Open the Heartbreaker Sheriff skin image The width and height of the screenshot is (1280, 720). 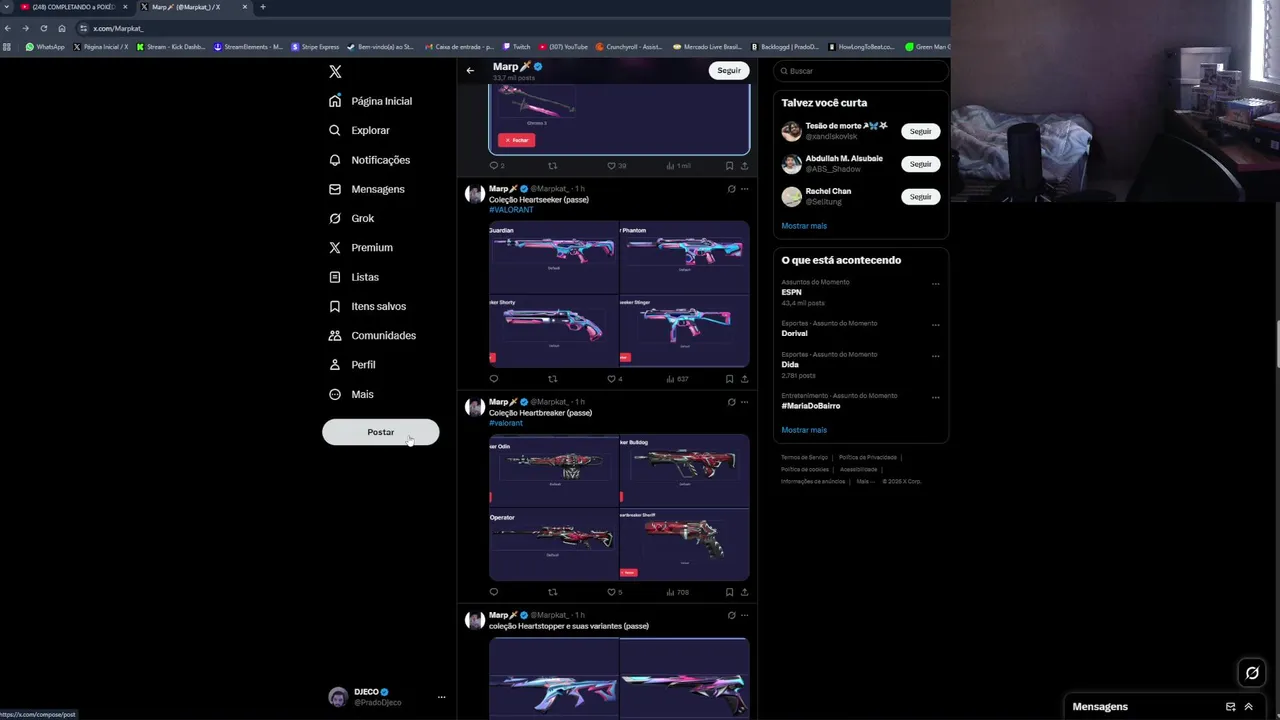point(685,545)
